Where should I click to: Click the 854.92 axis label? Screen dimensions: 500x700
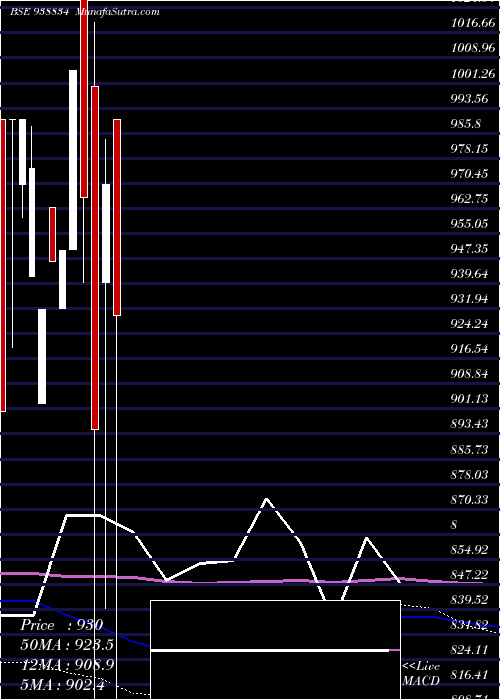[469, 550]
